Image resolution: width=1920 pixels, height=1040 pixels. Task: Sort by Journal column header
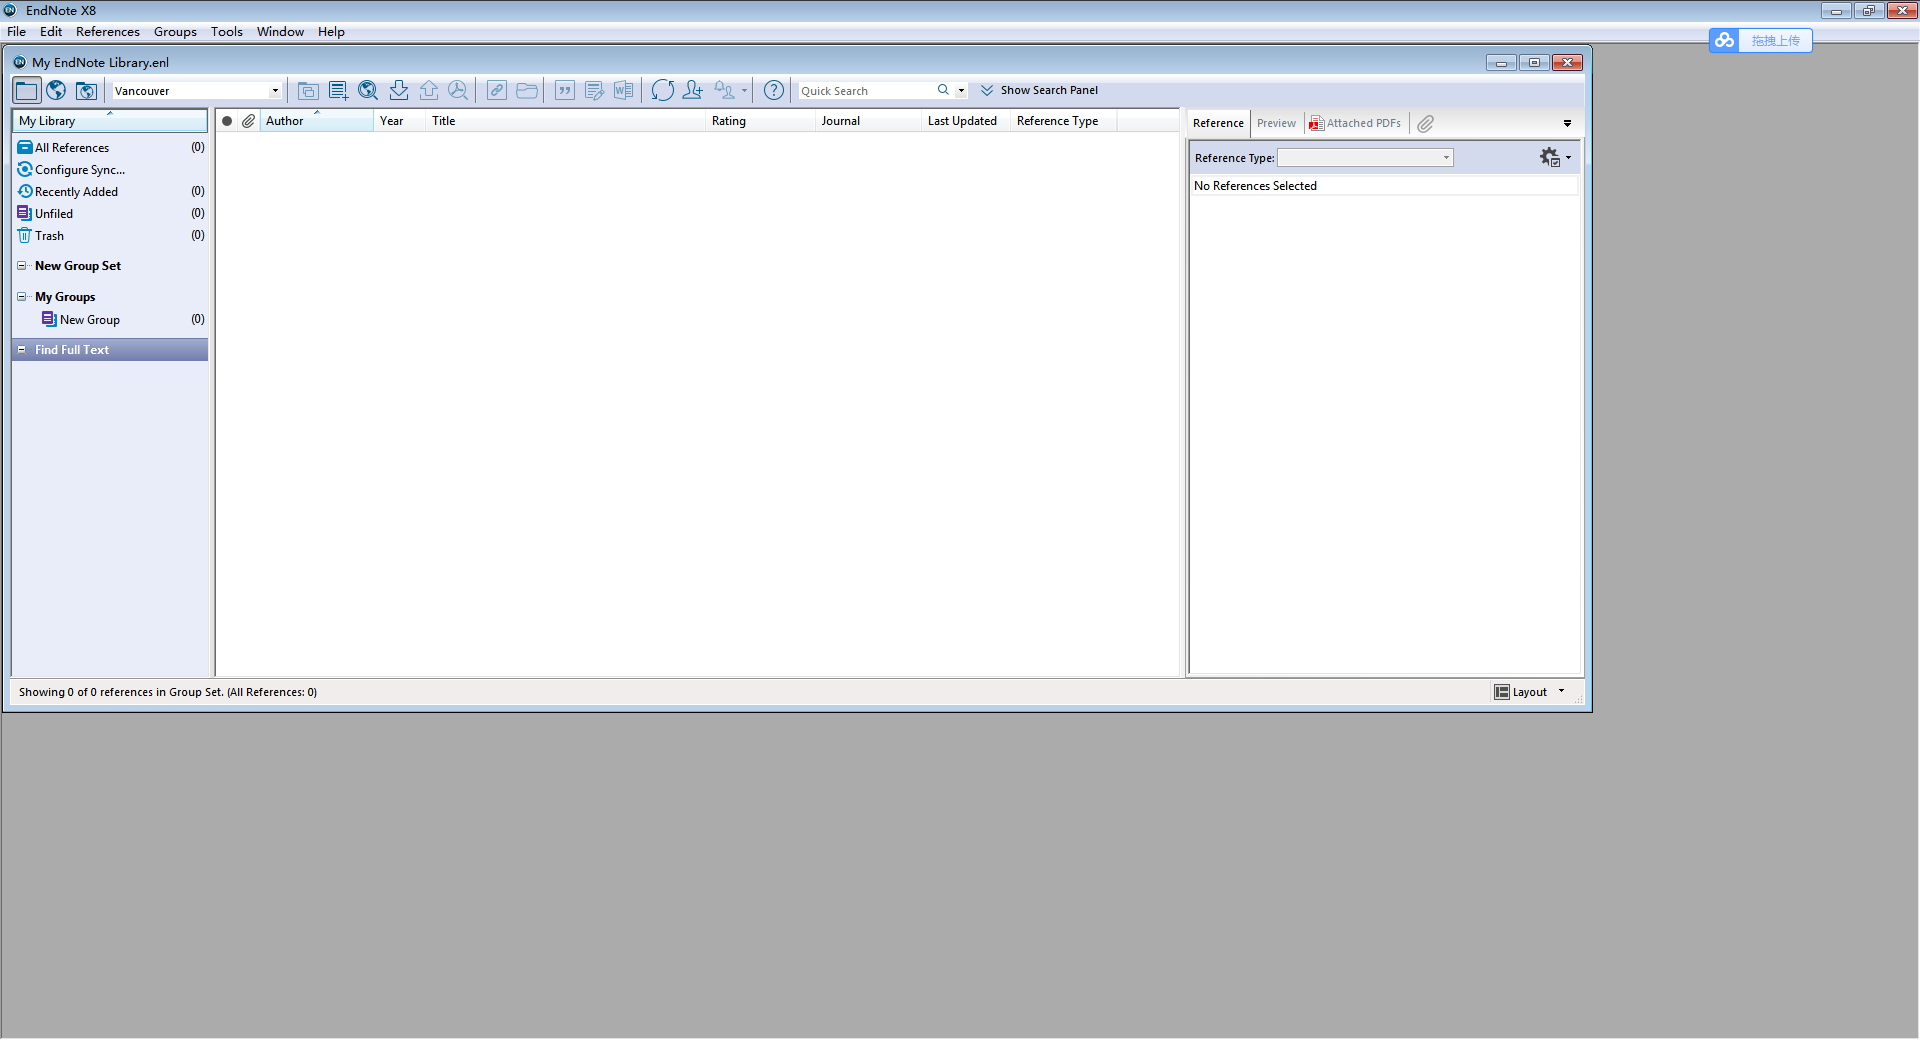[x=869, y=121]
